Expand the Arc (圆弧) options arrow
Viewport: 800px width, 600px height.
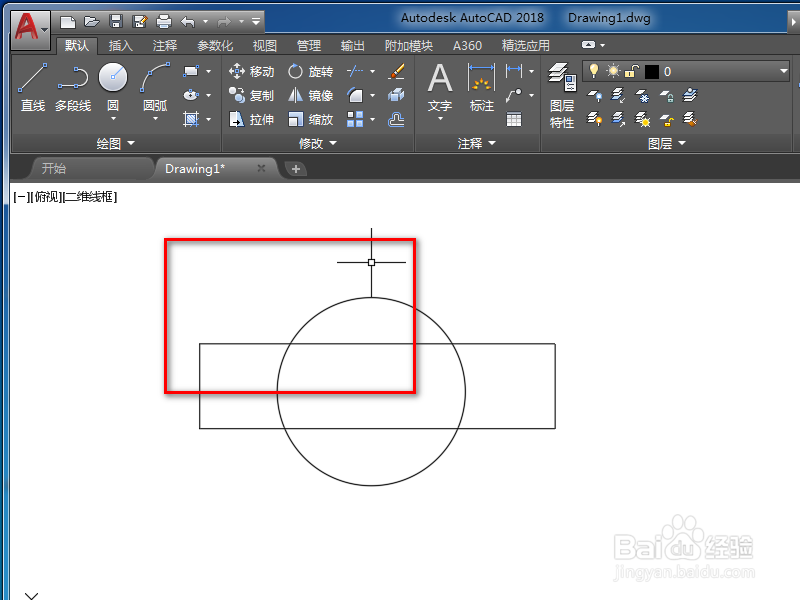pyautogui.click(x=155, y=119)
